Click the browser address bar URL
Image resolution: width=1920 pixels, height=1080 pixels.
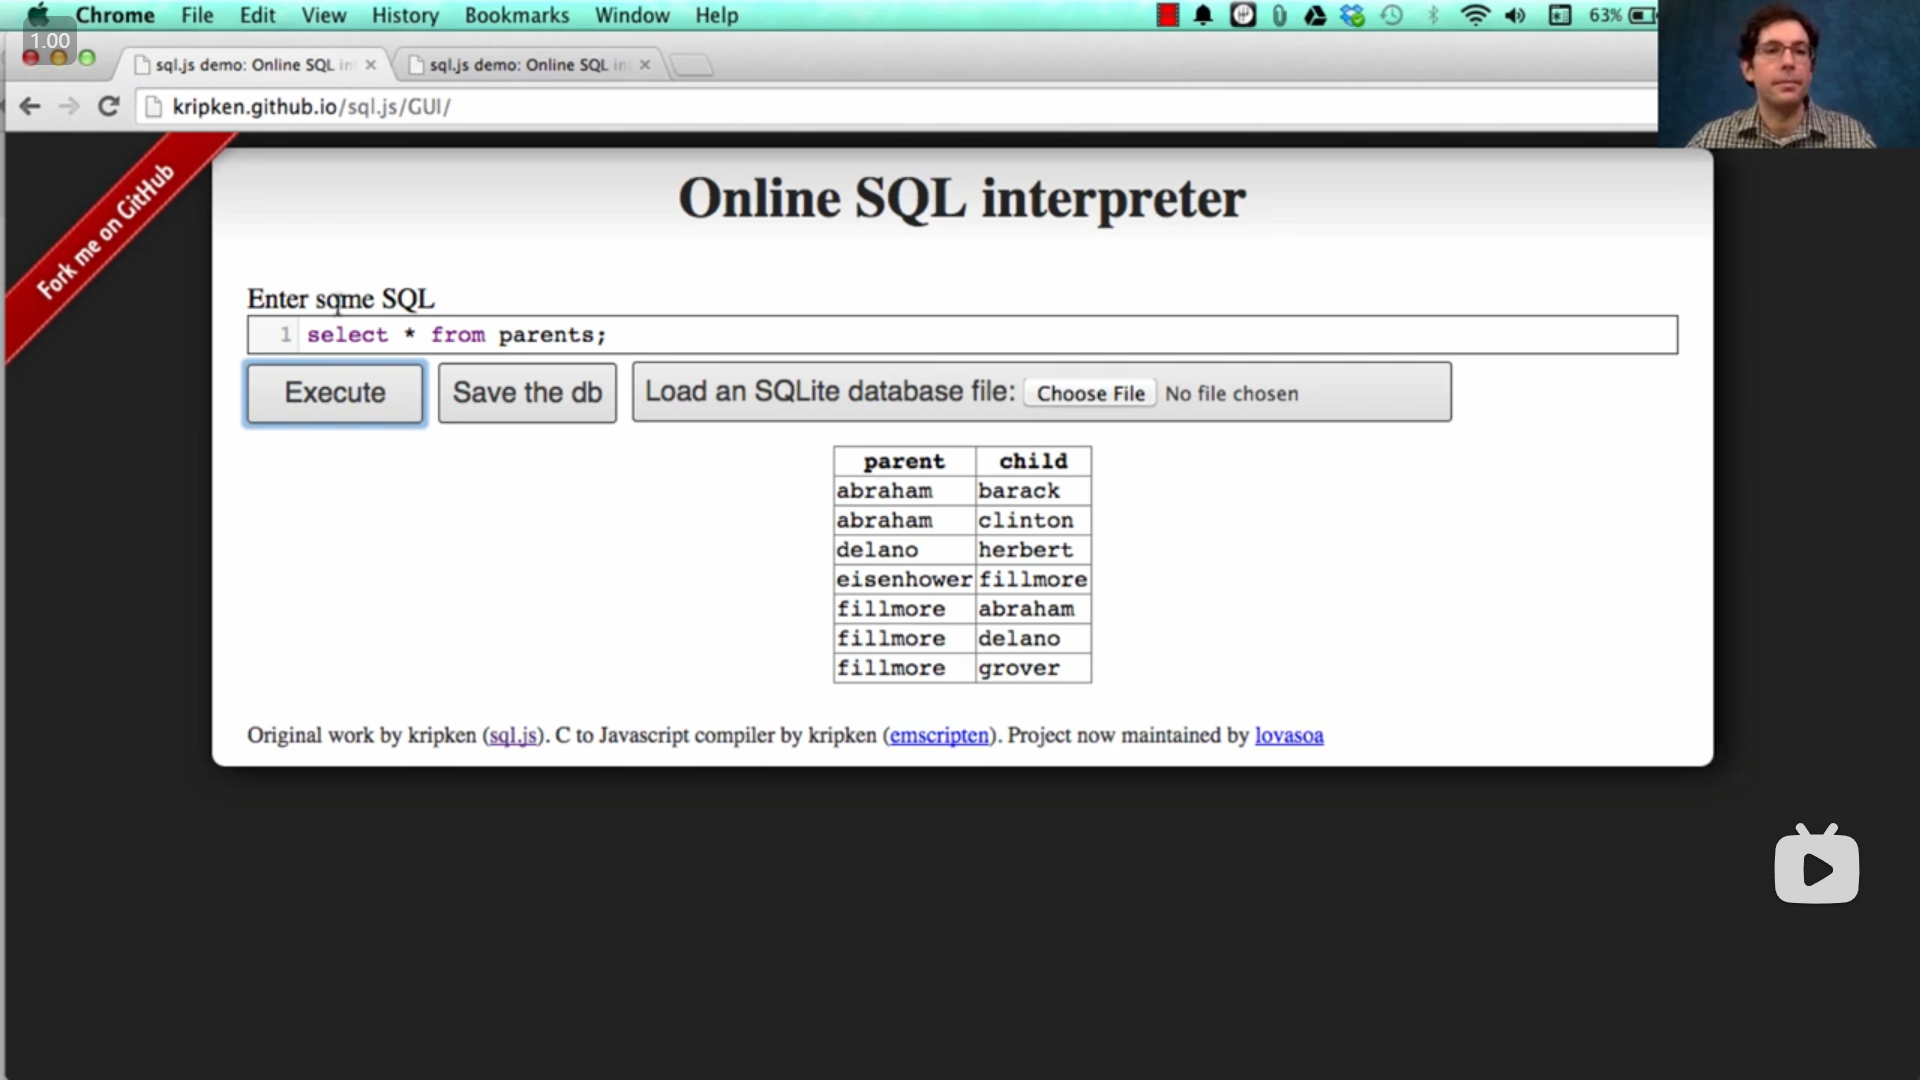tap(311, 106)
